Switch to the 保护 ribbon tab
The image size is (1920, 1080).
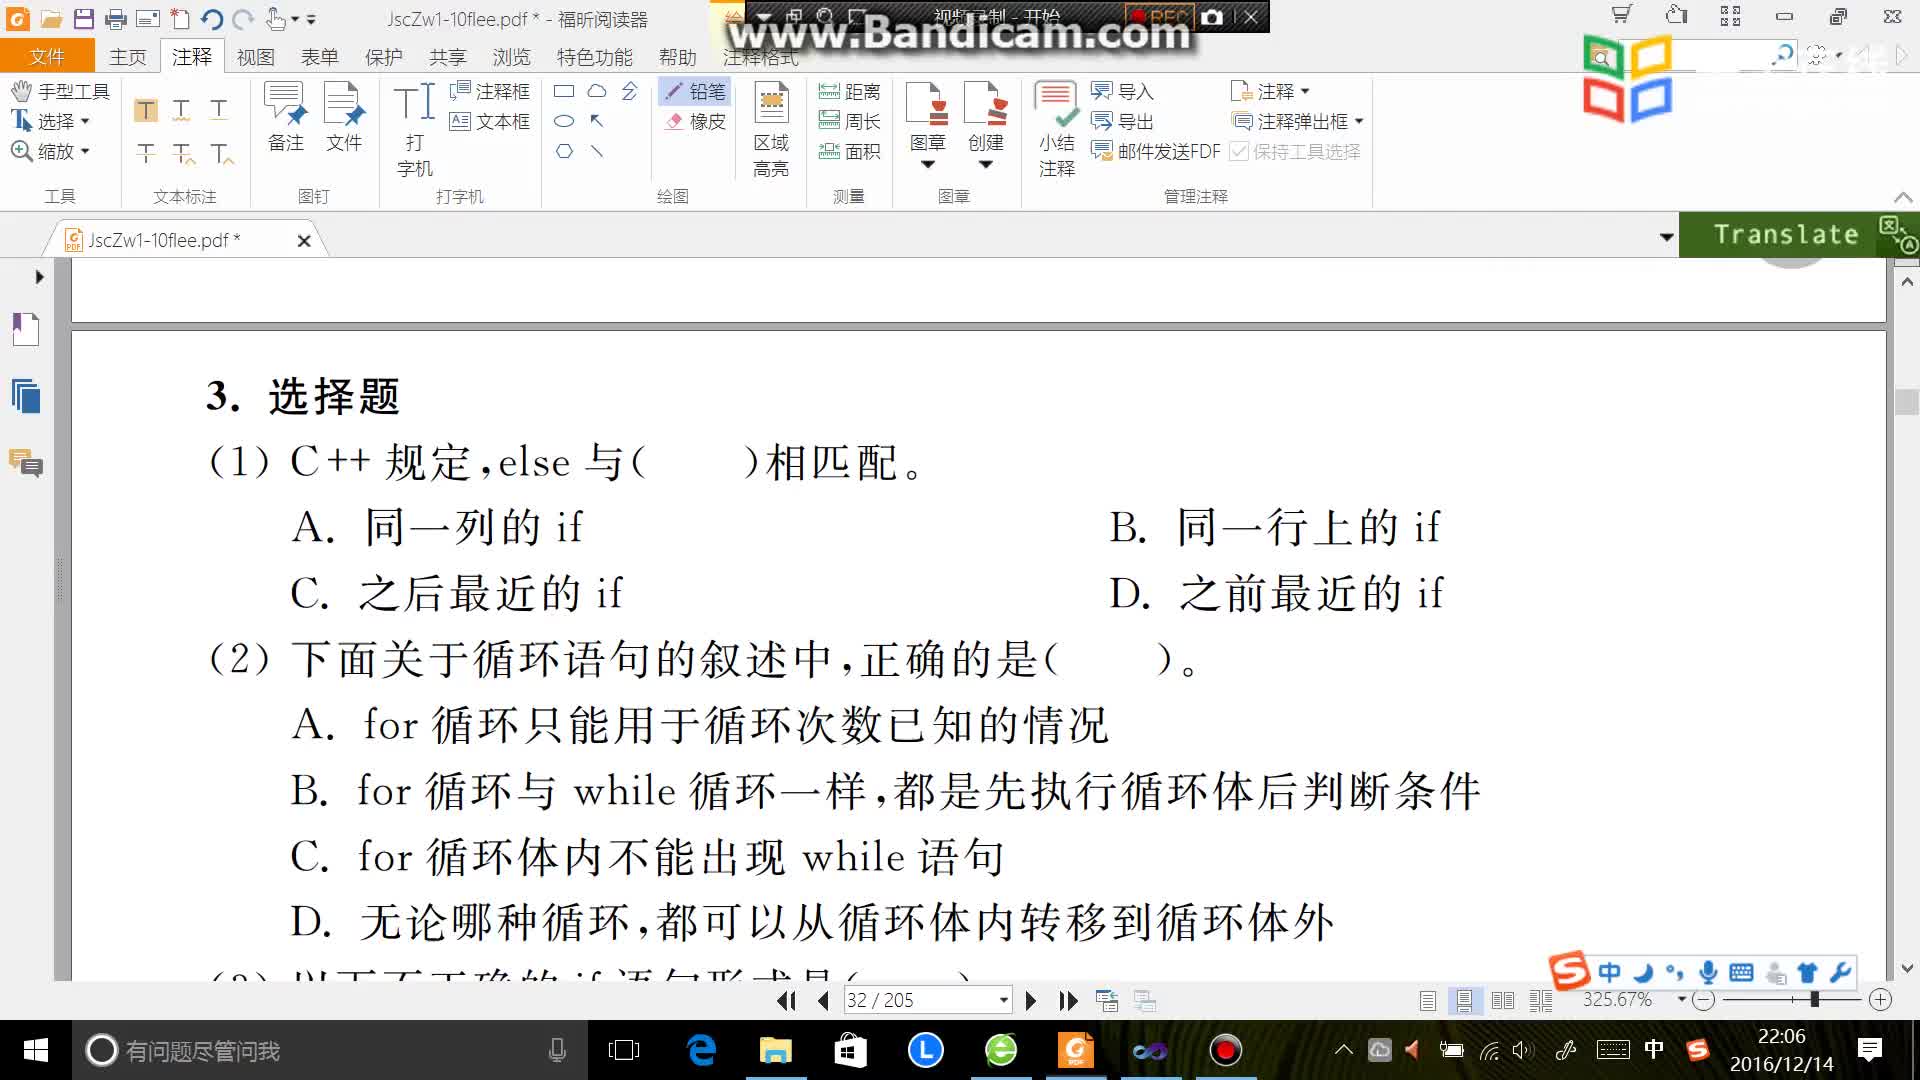coord(384,57)
